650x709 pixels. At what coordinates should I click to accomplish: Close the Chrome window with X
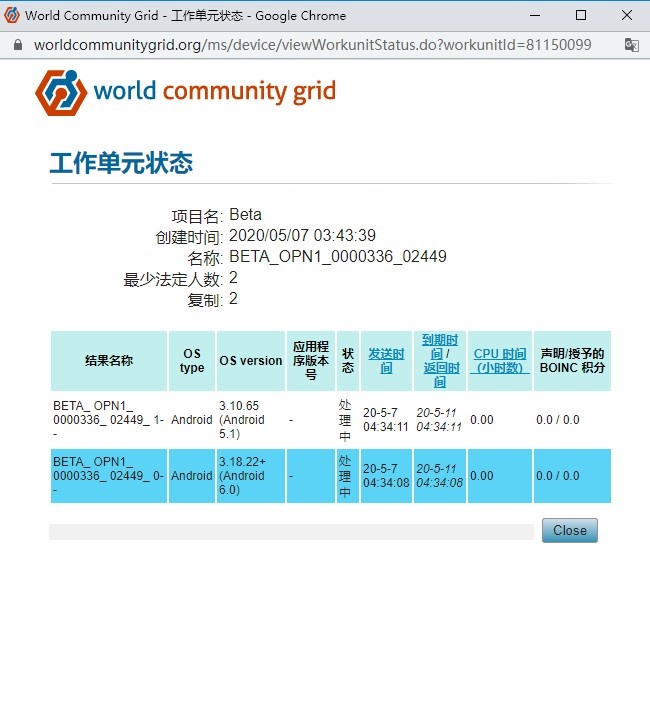pyautogui.click(x=627, y=15)
